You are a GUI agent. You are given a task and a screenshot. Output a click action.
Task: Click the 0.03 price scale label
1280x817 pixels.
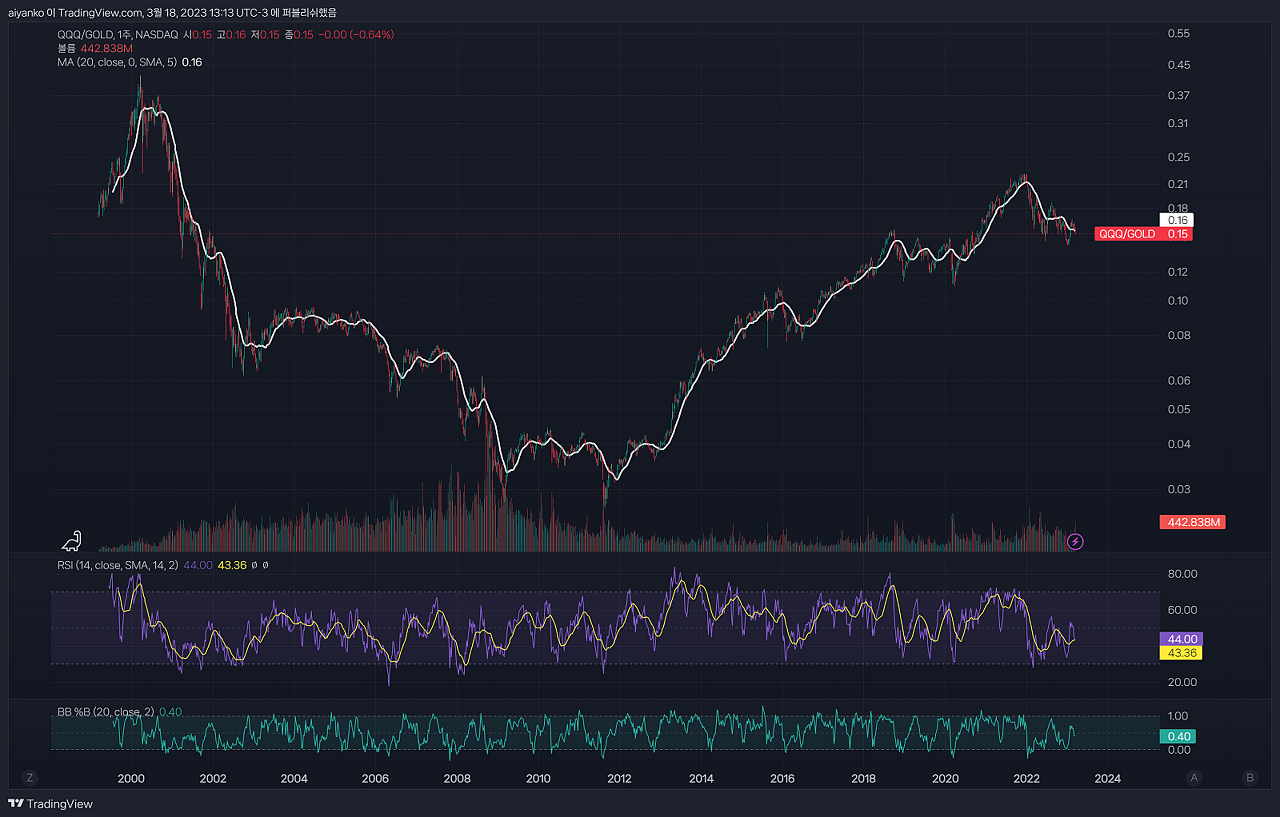click(1178, 489)
